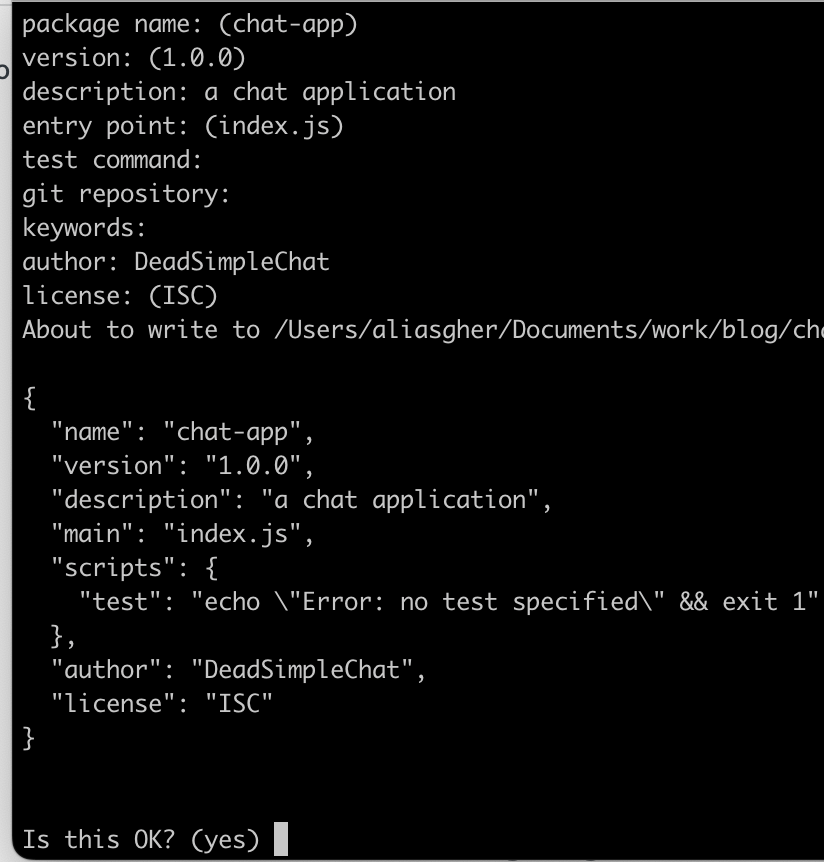Click the 'author: DeadSimpleChat' prompt line
The width and height of the screenshot is (824, 862).
coord(176,262)
